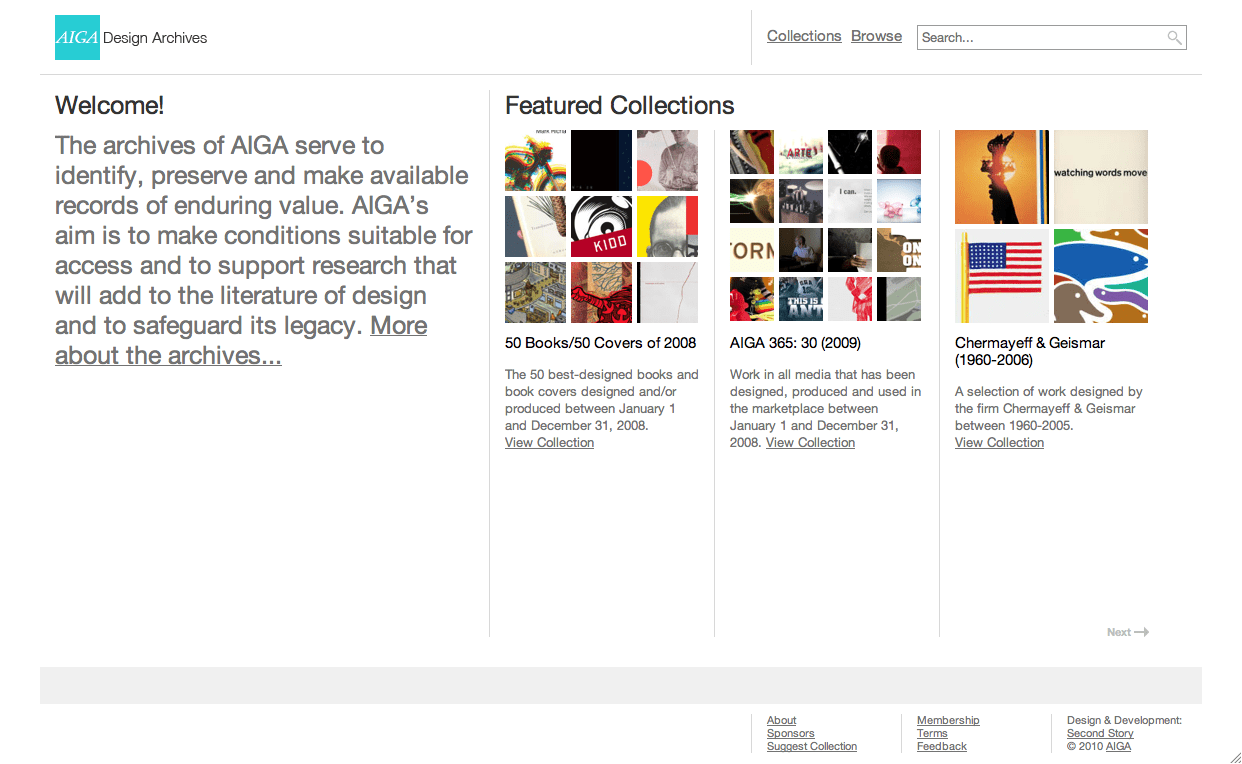Follow 'More about the archives...' link
Viewport: 1242px width, 764px height.
(x=241, y=341)
